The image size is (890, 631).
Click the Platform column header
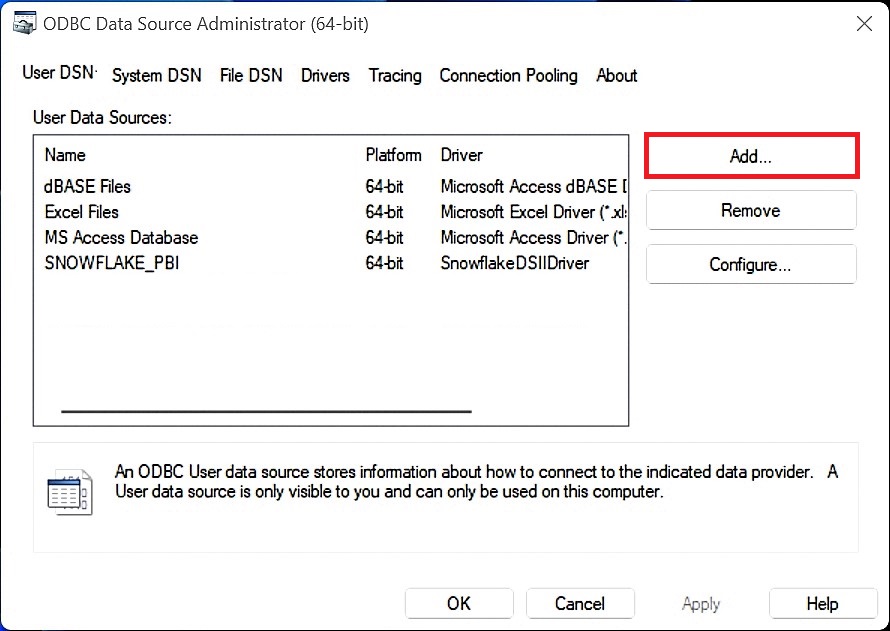click(x=393, y=155)
